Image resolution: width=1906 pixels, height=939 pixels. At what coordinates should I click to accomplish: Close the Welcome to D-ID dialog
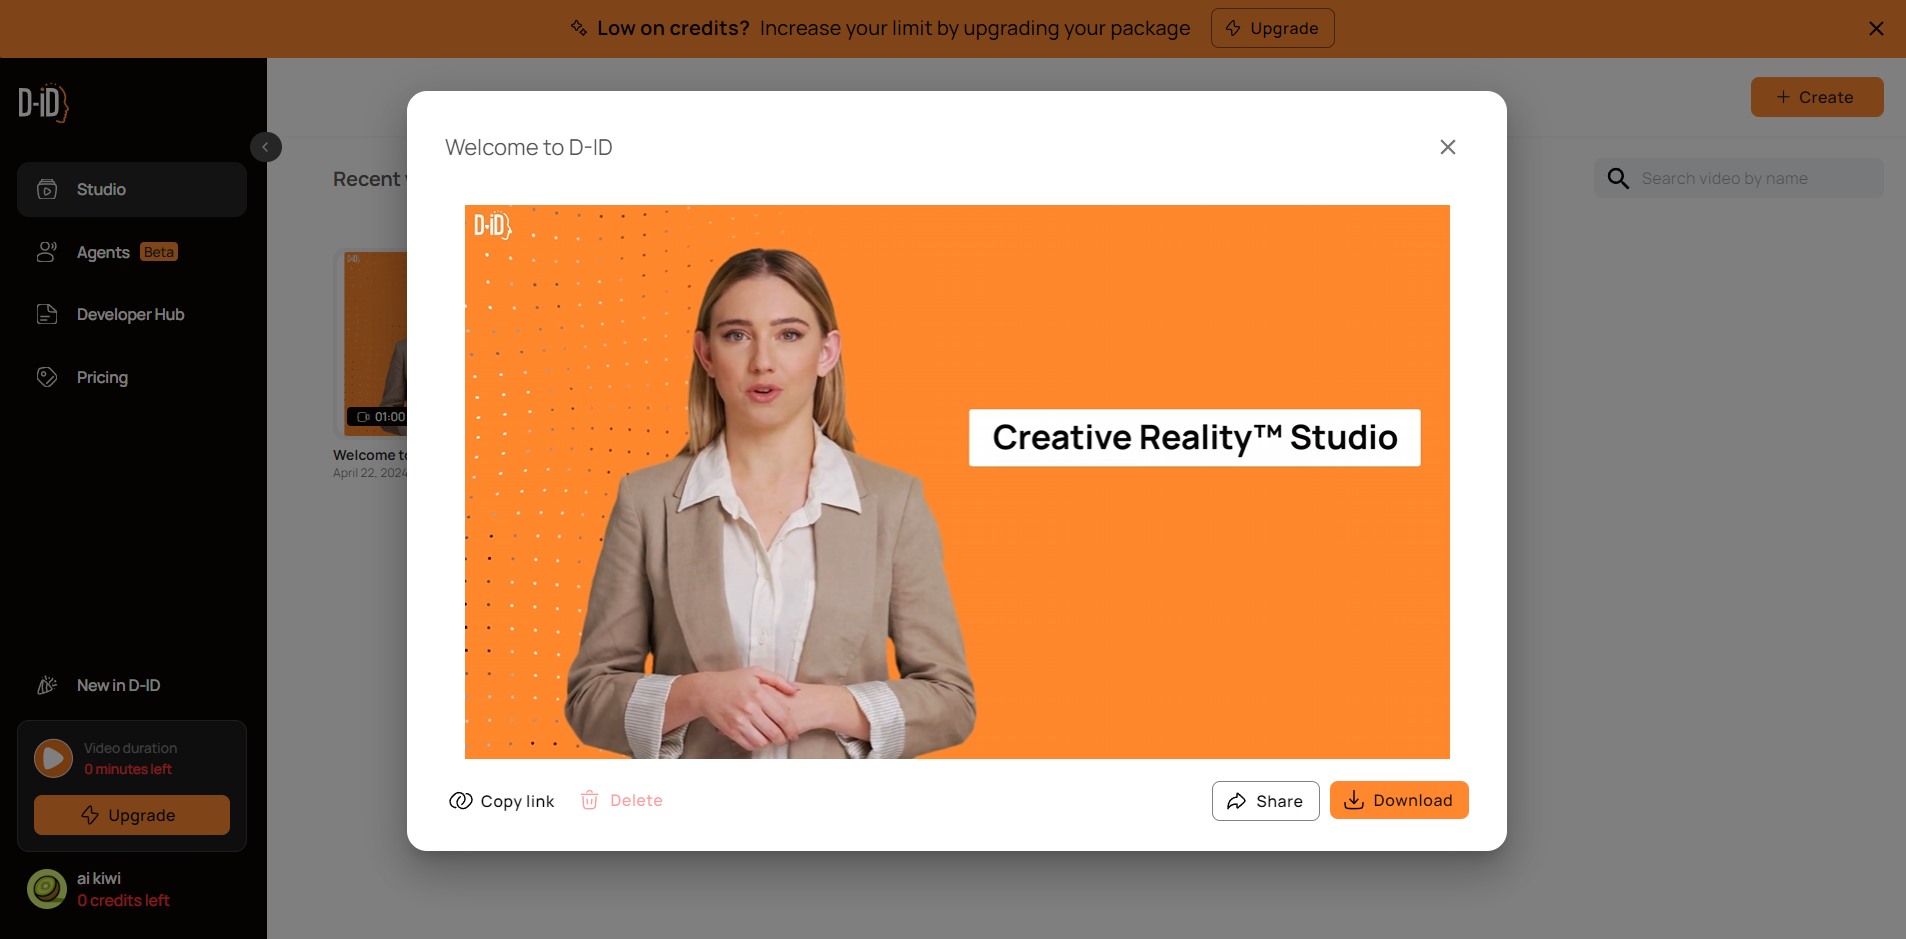pyautogui.click(x=1447, y=147)
